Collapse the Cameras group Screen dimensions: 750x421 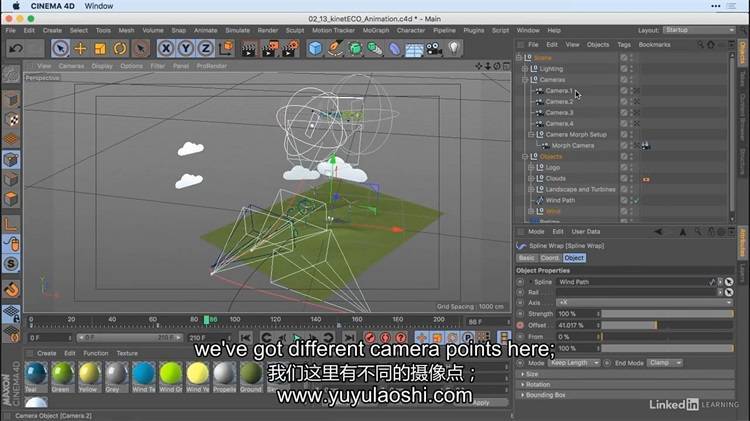click(525, 80)
